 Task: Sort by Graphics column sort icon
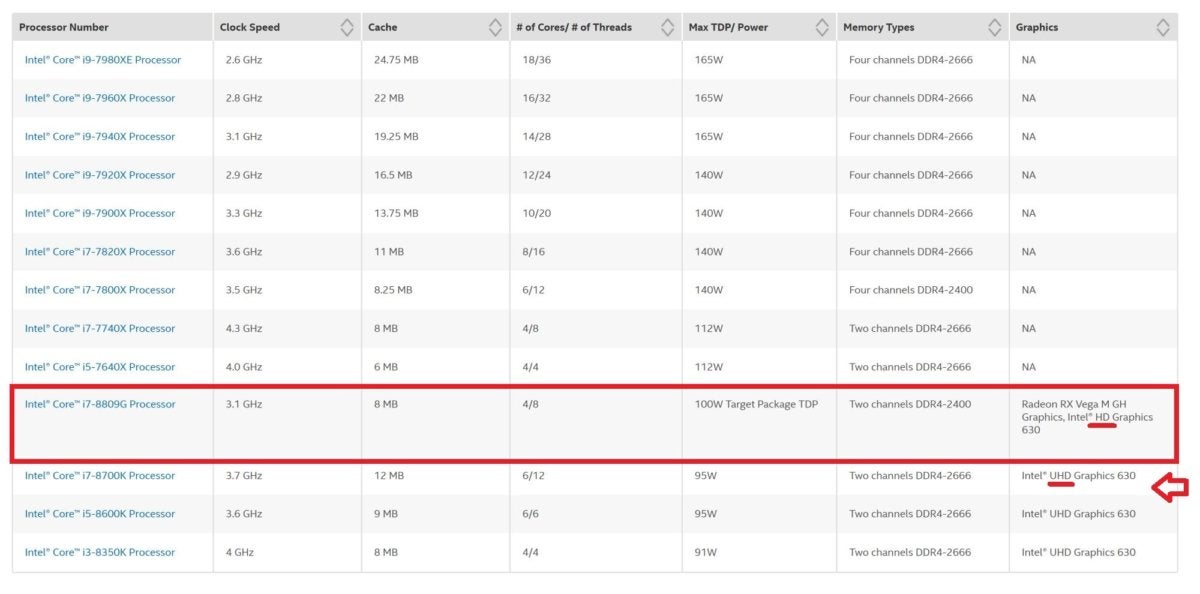[1162, 27]
